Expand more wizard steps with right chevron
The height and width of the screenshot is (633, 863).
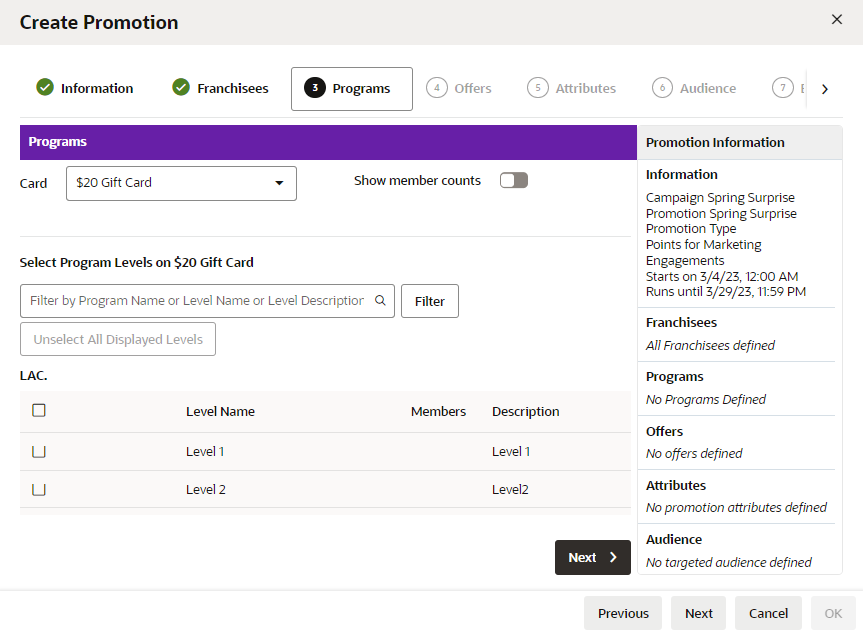(x=824, y=89)
